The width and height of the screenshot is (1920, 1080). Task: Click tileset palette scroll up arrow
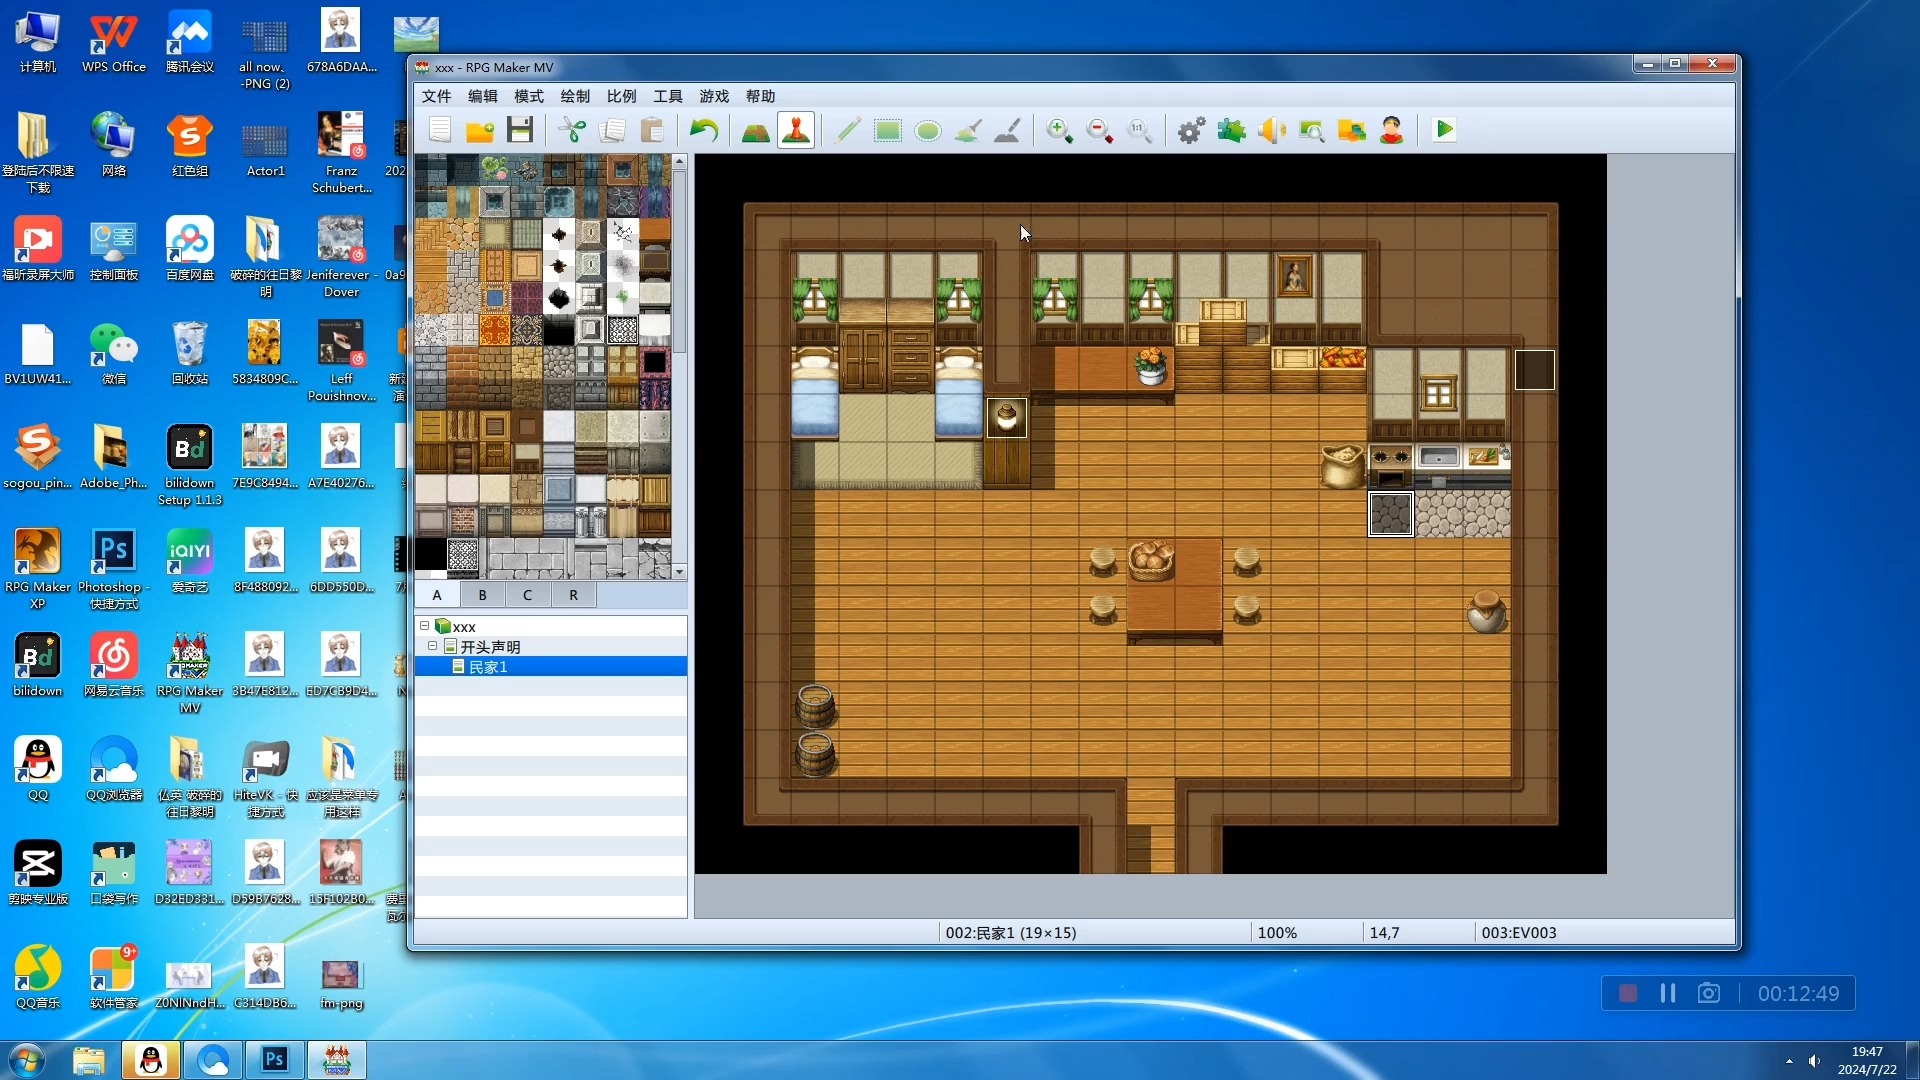pos(680,161)
